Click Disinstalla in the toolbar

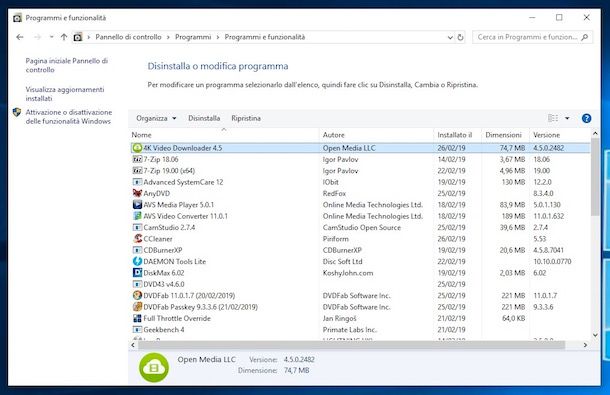[x=204, y=118]
